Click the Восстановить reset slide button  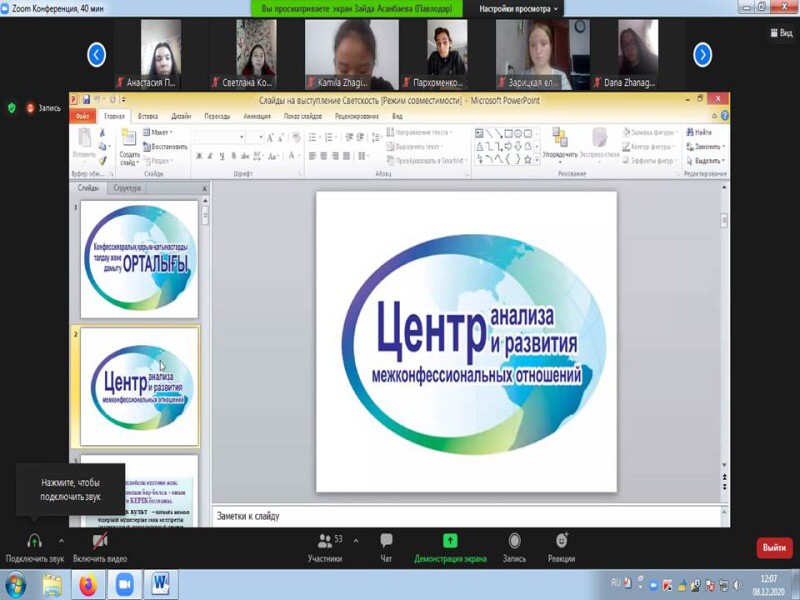coord(165,146)
